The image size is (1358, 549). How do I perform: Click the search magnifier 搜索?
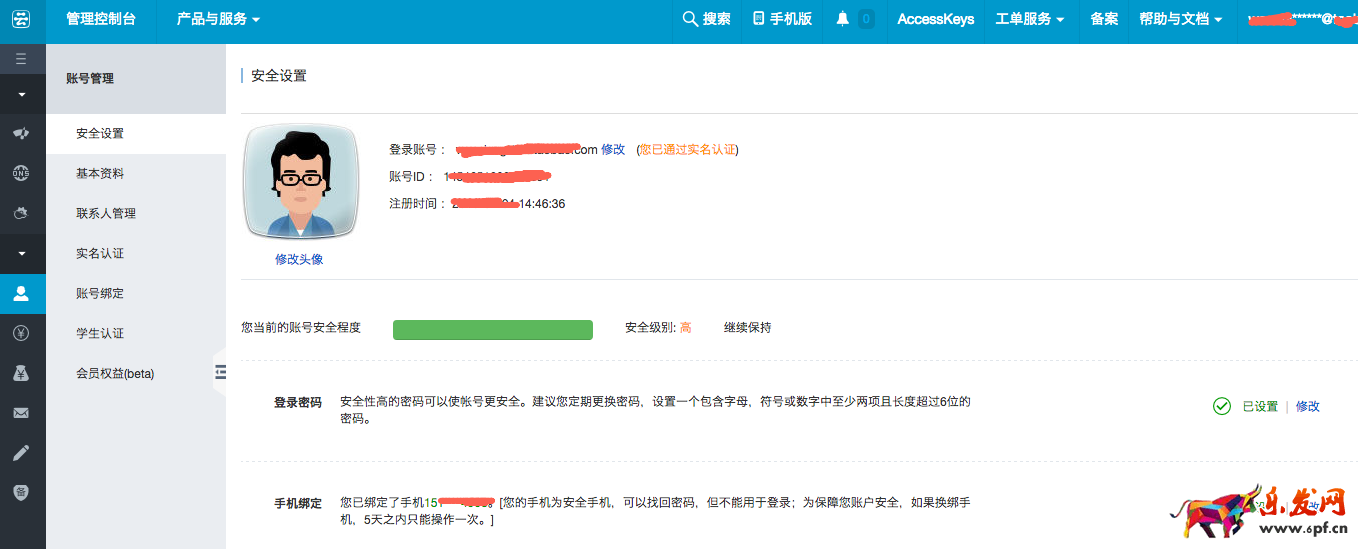pyautogui.click(x=706, y=19)
